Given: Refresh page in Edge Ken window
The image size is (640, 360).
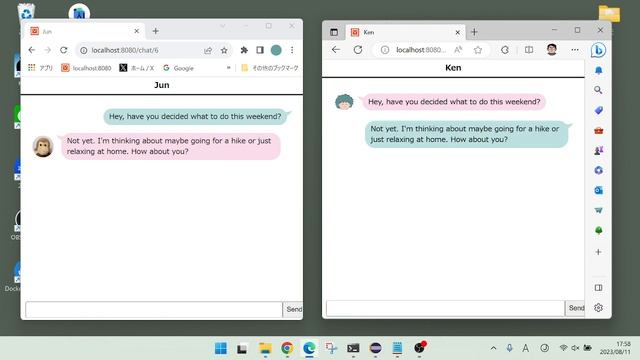Looking at the screenshot, I should [x=358, y=50].
